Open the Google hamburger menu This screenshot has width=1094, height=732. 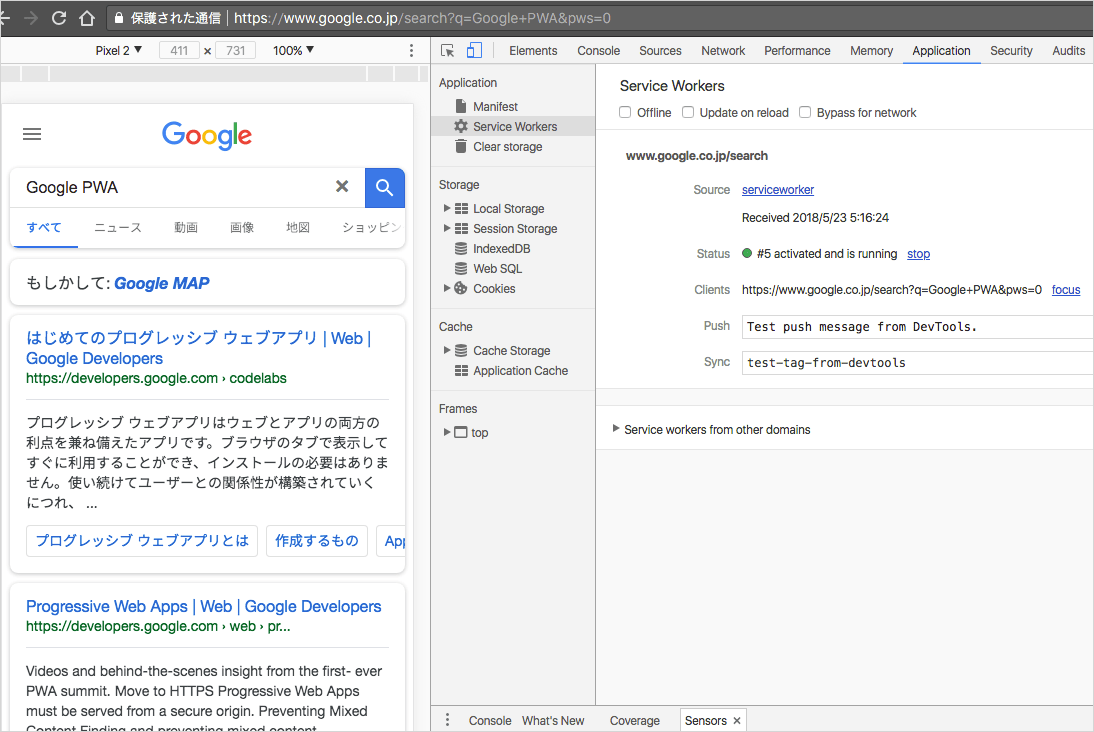[32, 134]
